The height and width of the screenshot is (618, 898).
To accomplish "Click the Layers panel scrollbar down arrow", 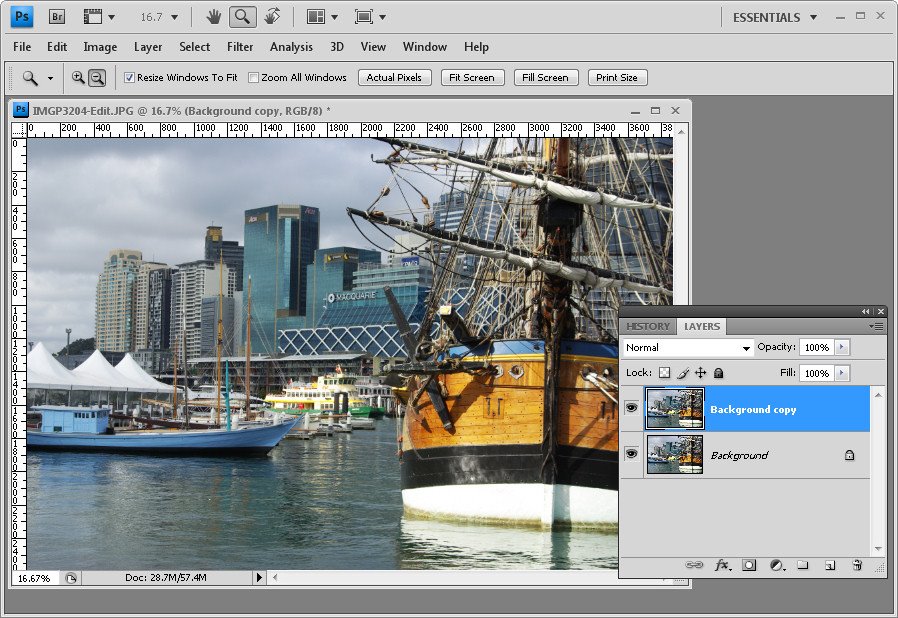I will (878, 549).
